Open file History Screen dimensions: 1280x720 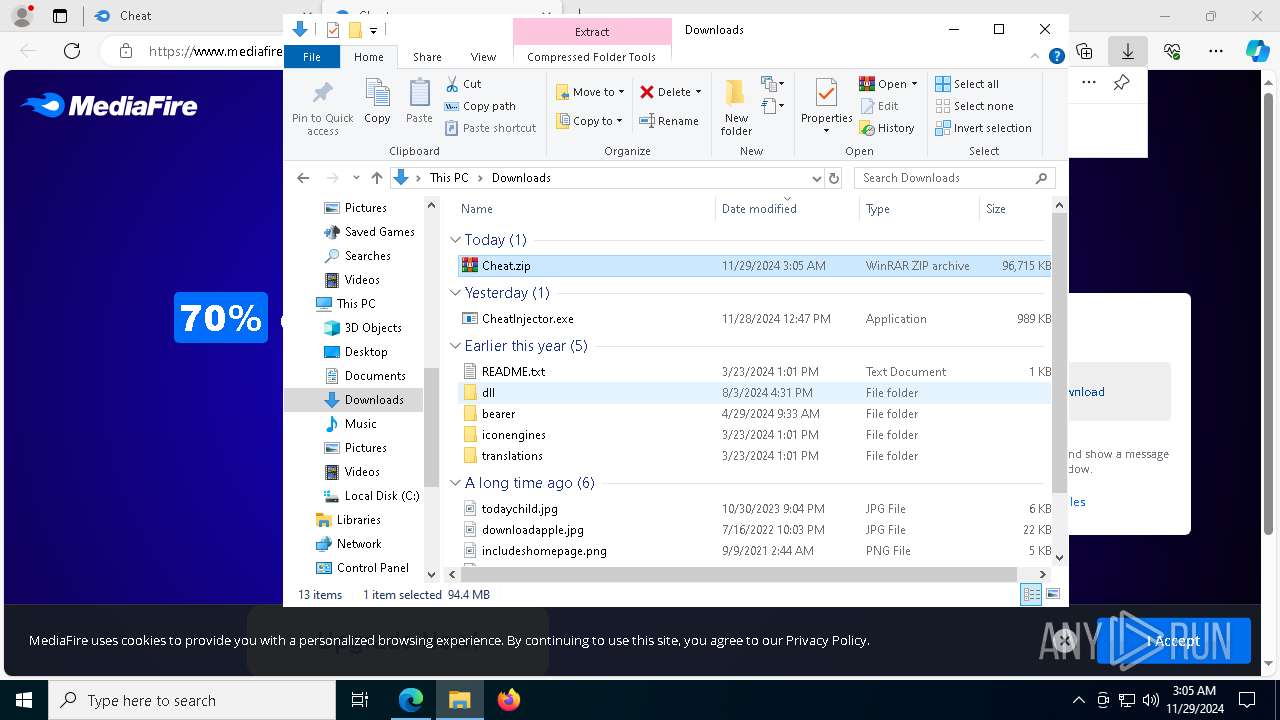pyautogui.click(x=887, y=128)
